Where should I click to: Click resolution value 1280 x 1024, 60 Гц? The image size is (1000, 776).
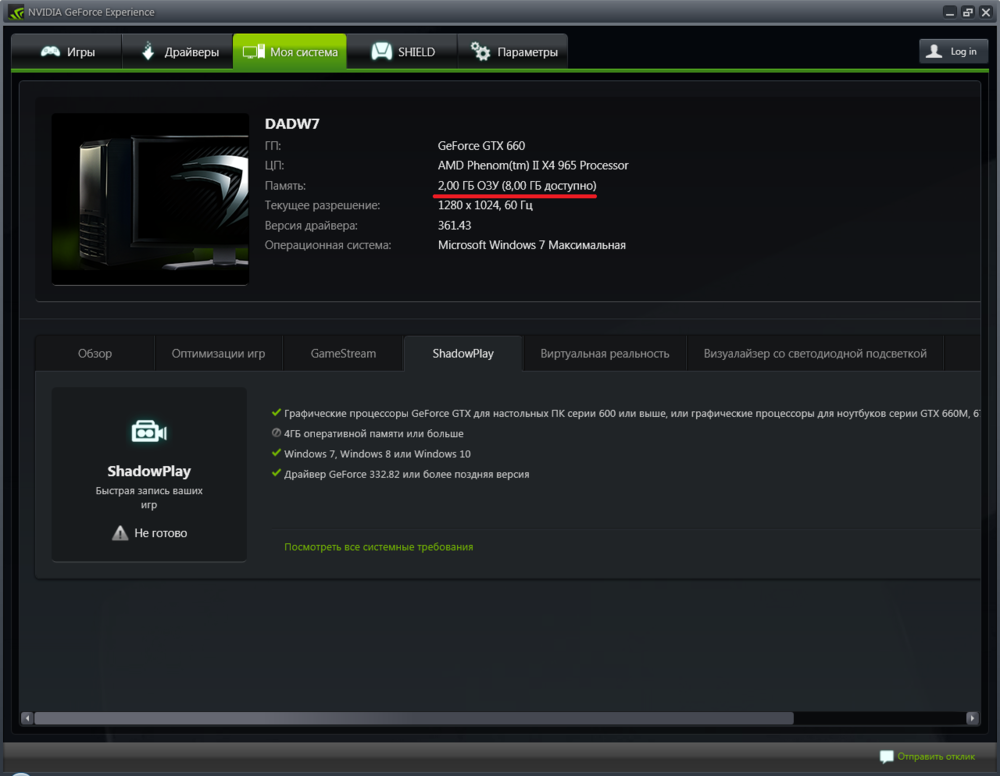tap(485, 205)
